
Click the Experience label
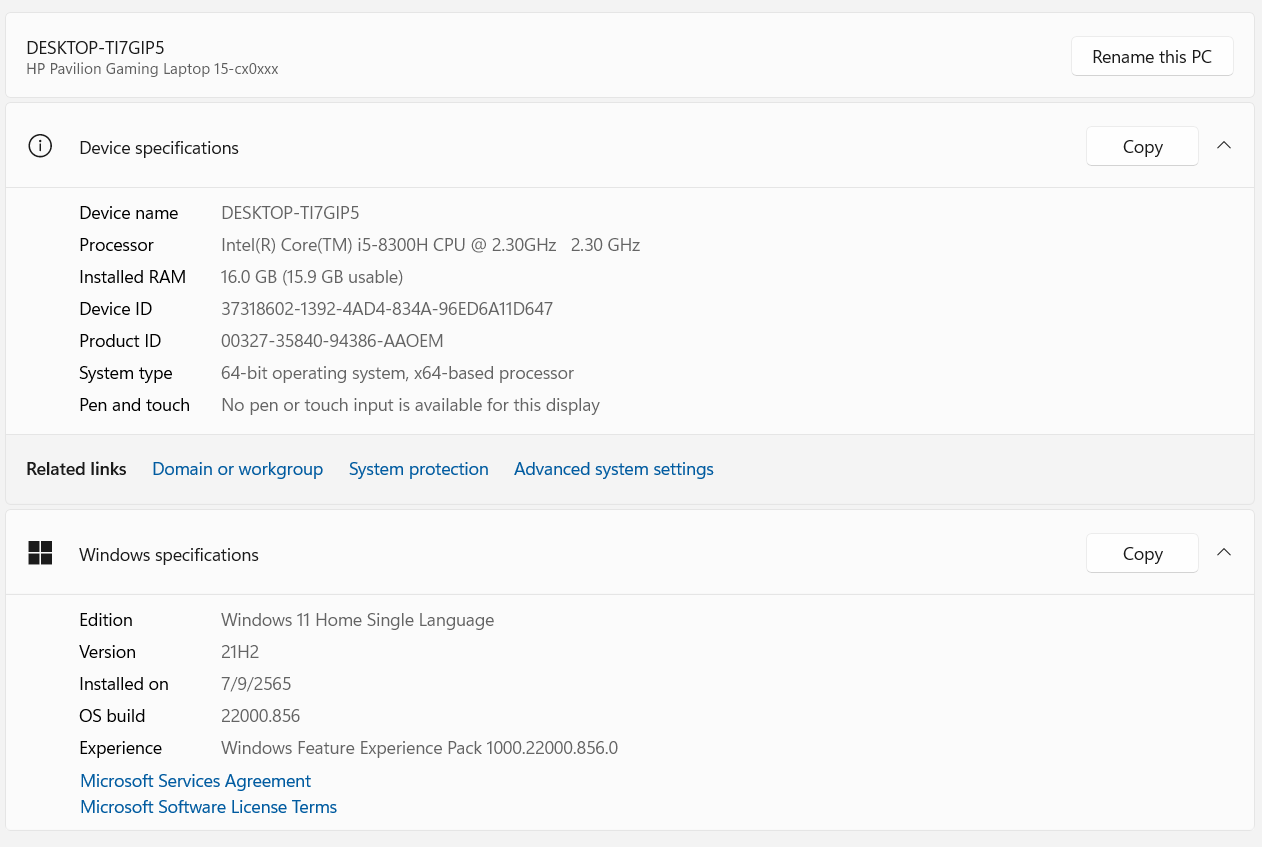(120, 748)
